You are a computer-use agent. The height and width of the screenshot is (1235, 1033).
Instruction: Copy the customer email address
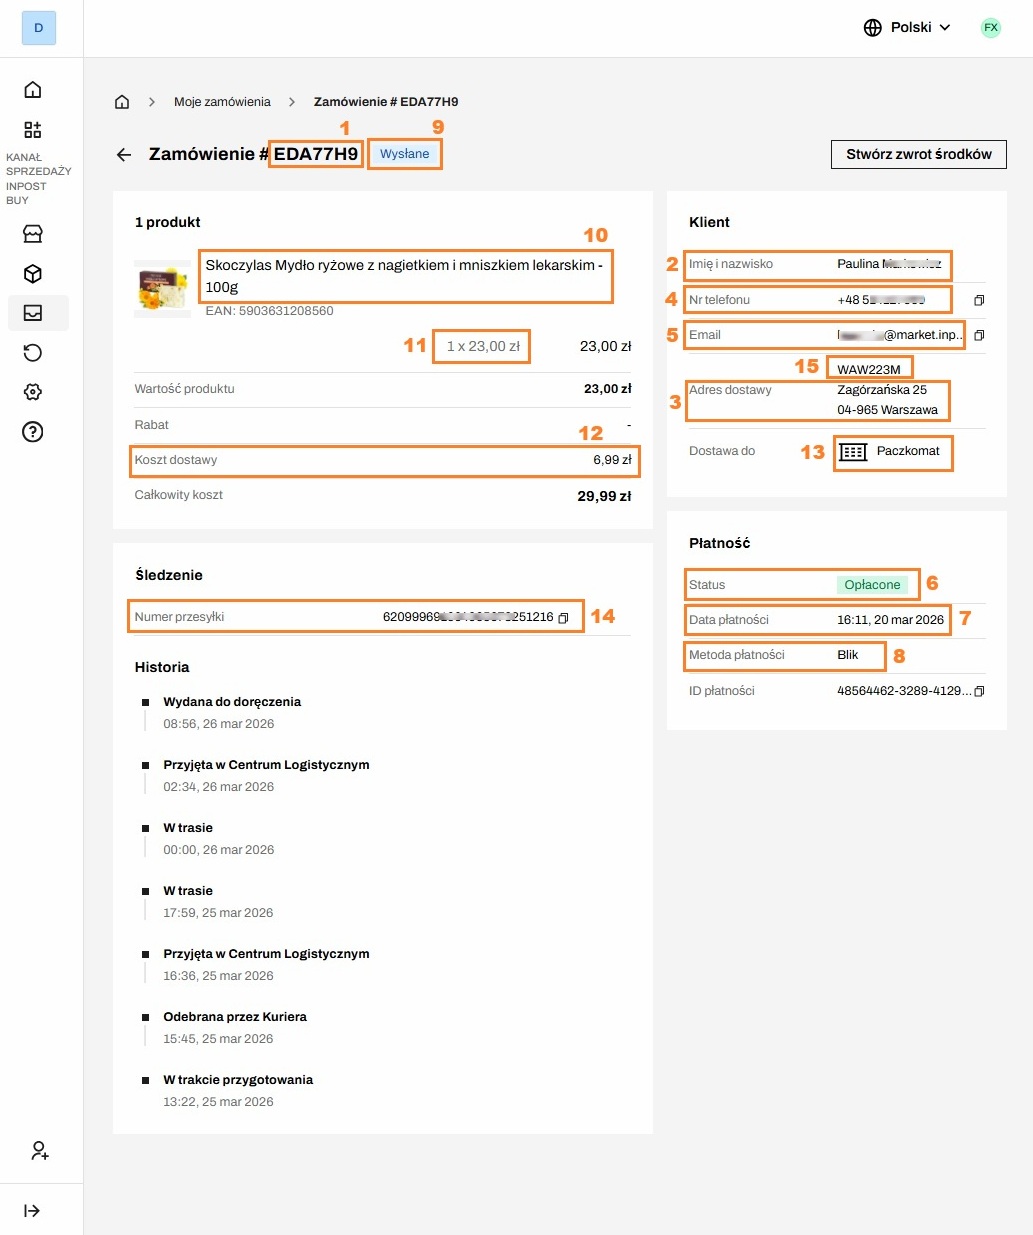coord(979,336)
